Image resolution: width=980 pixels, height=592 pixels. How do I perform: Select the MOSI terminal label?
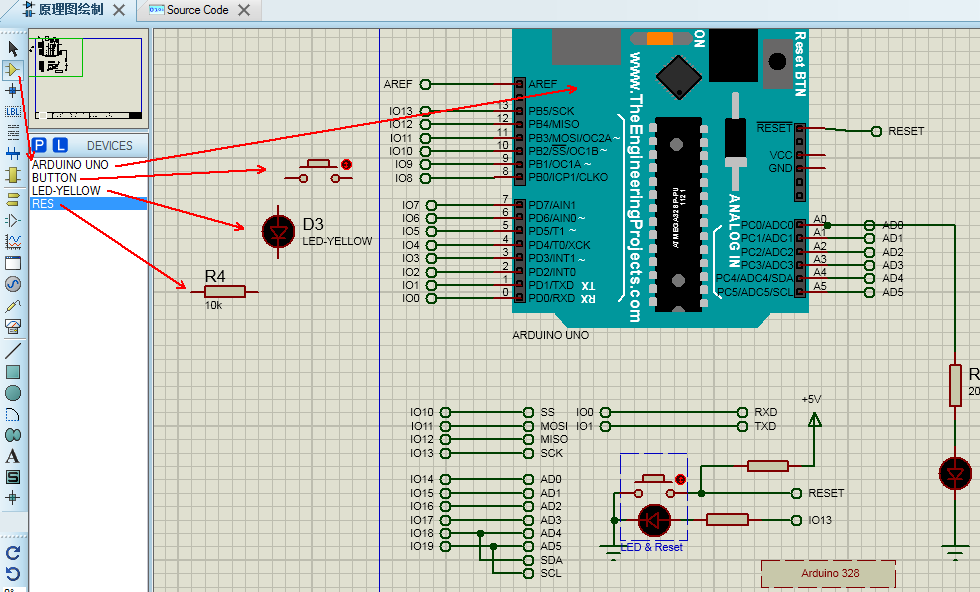[554, 426]
